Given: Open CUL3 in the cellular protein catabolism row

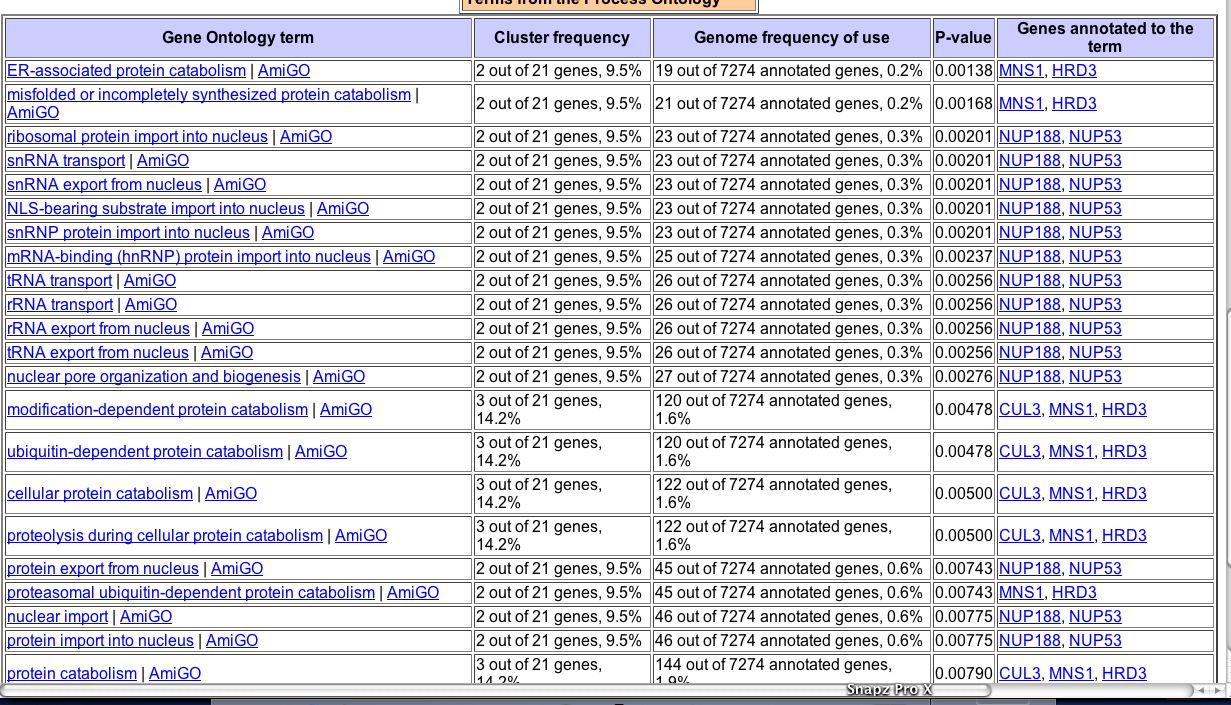Looking at the screenshot, I should 1020,494.
